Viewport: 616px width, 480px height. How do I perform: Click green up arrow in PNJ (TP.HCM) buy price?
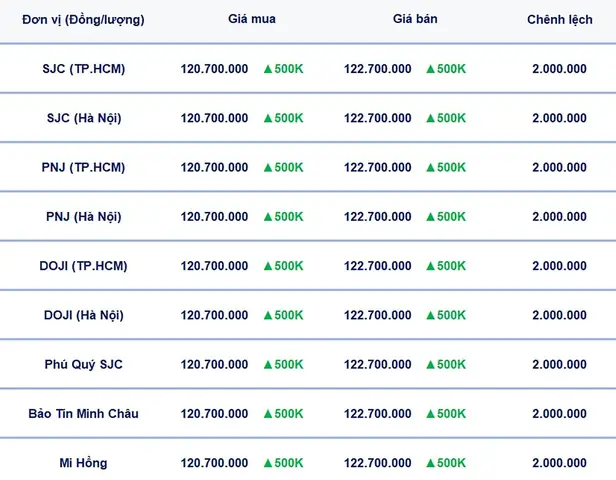268,168
